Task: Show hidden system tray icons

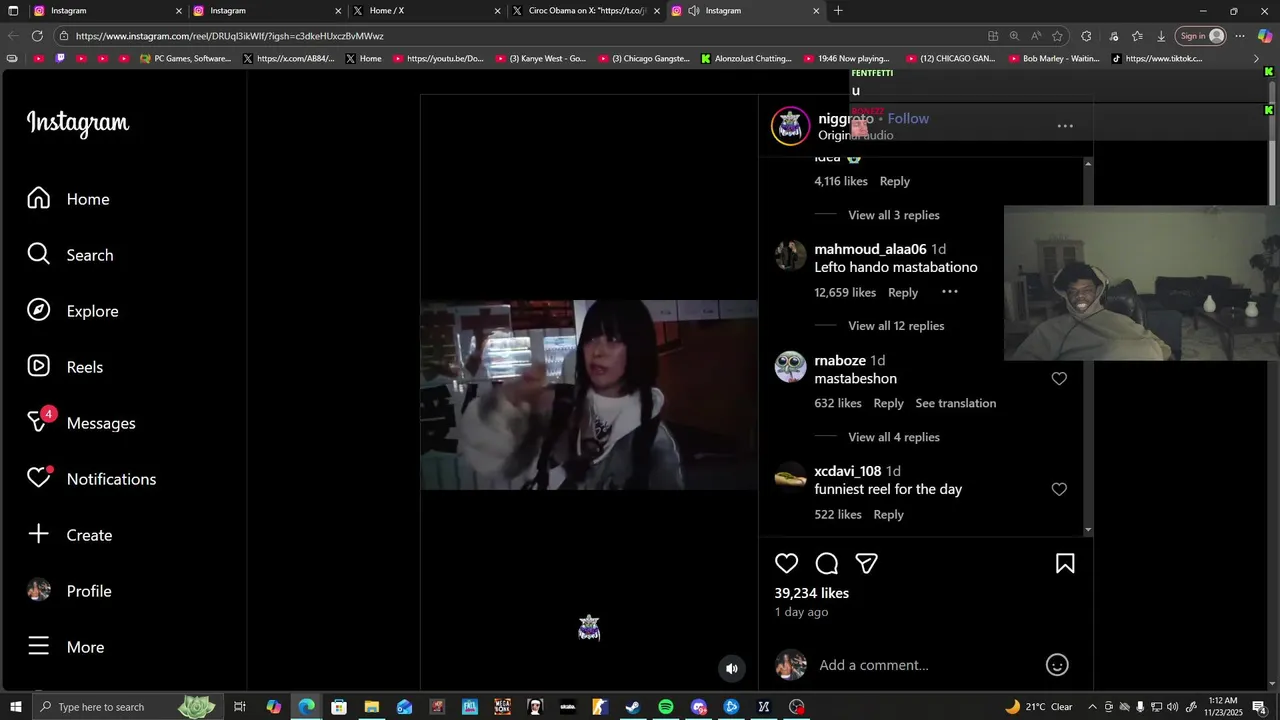Action: (x=1092, y=707)
